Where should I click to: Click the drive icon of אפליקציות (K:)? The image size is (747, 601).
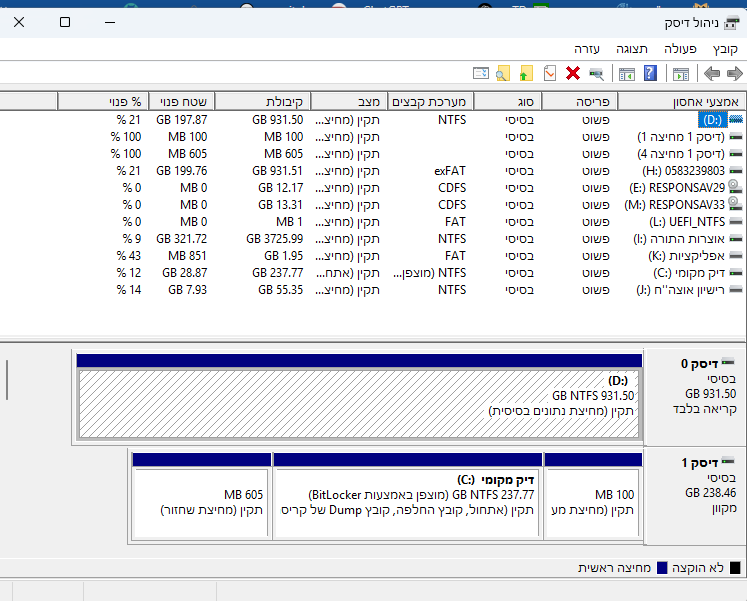736,256
